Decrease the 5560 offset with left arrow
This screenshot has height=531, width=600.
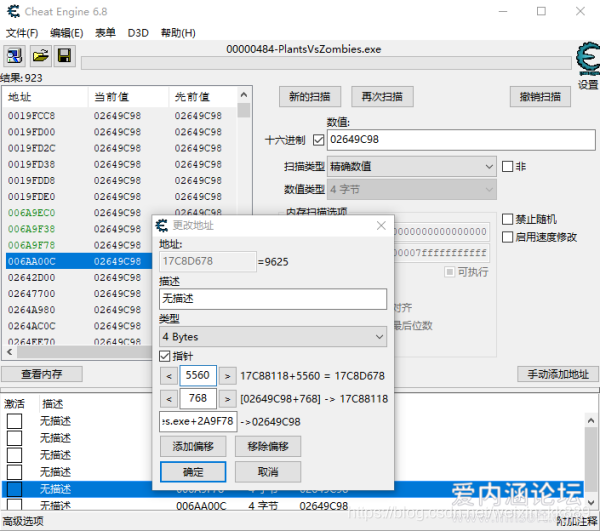pyautogui.click(x=169, y=376)
